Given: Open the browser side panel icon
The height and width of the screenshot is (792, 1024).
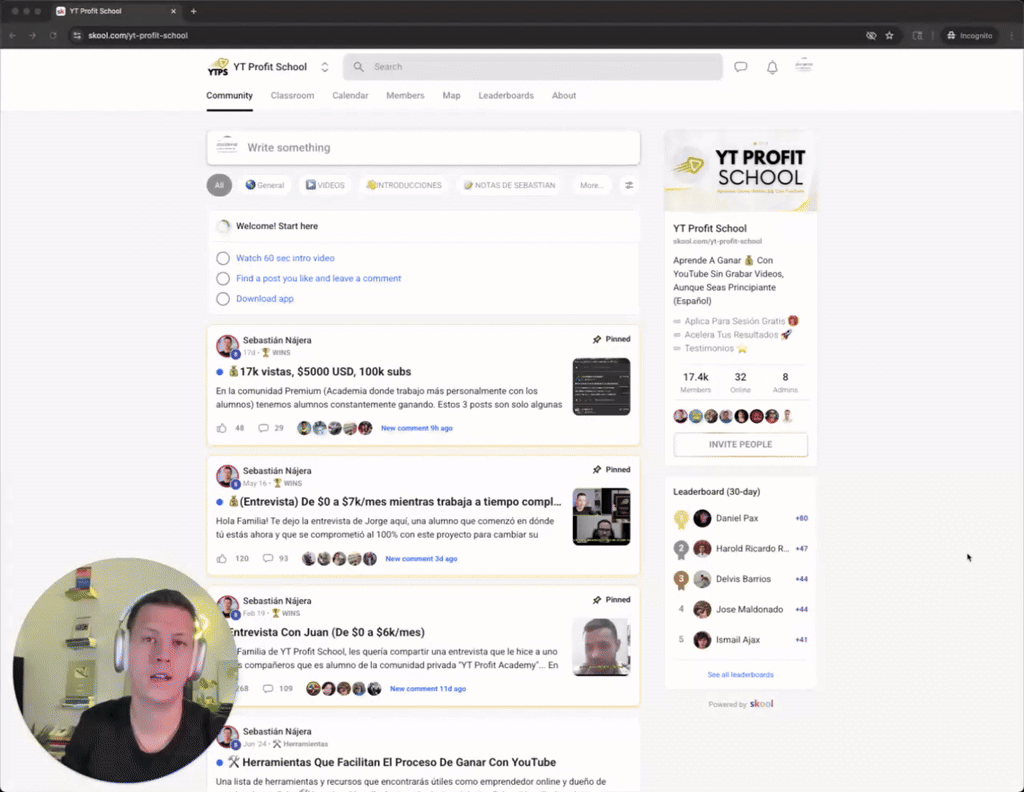Looking at the screenshot, I should pyautogui.click(x=918, y=35).
